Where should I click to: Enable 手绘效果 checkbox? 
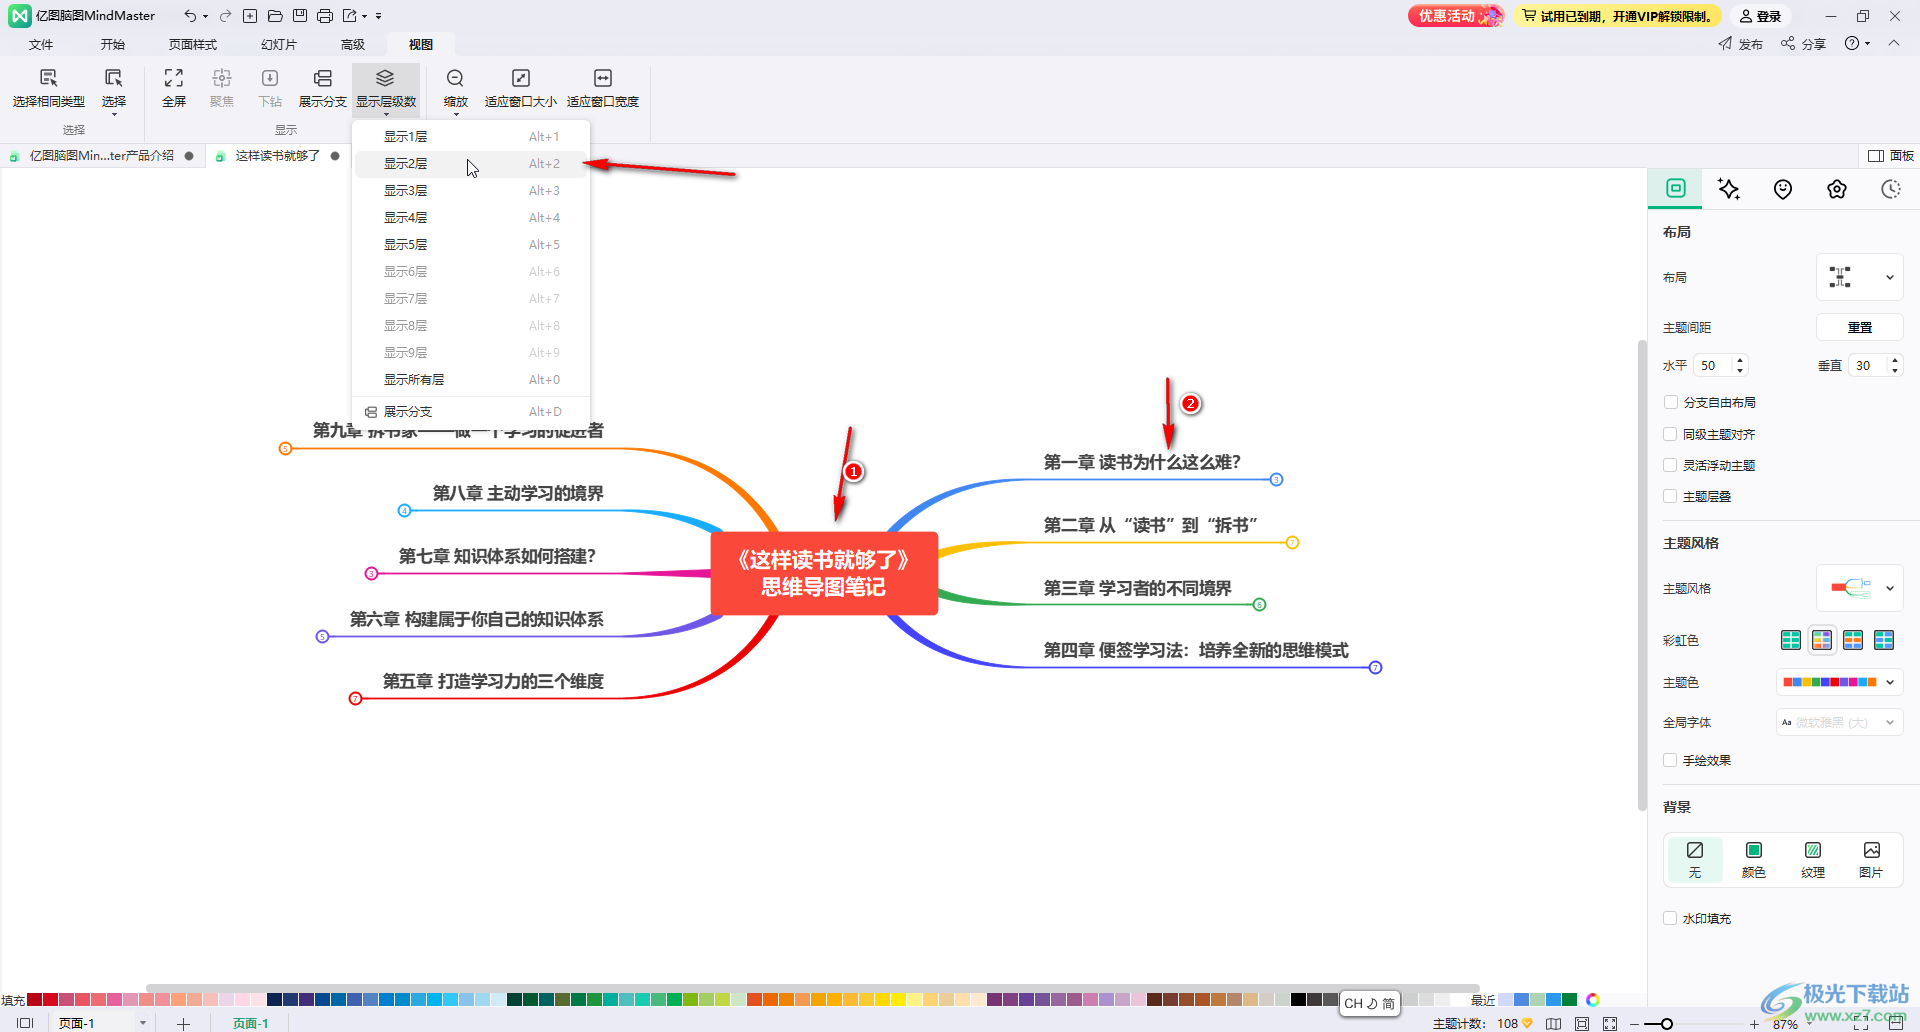point(1670,760)
